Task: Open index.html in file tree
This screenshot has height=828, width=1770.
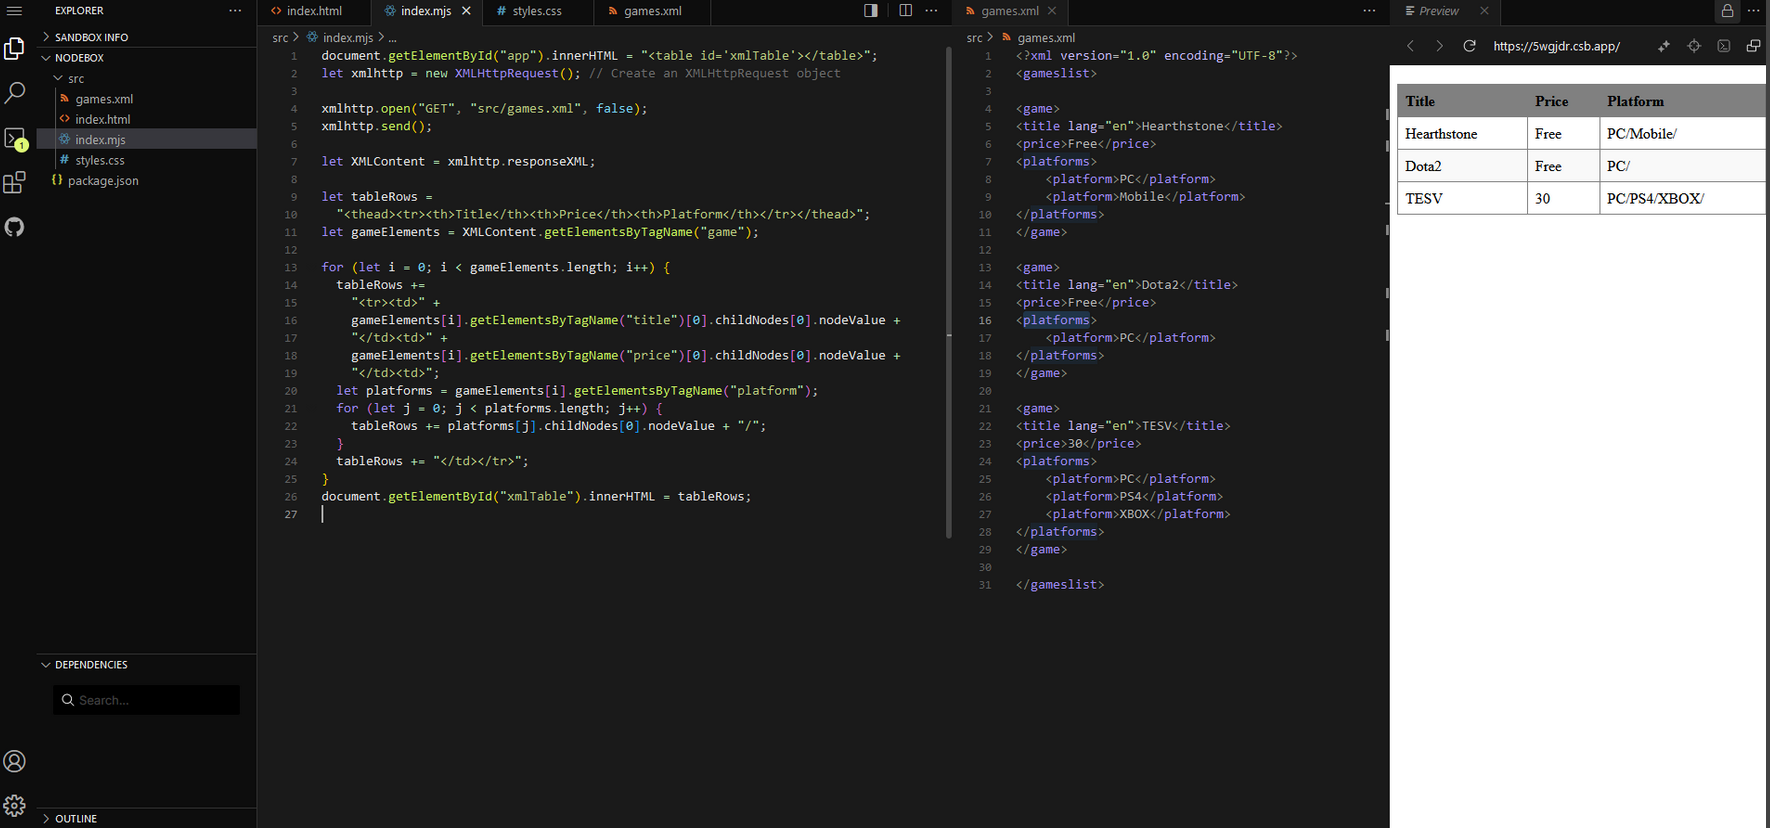Action: tap(146, 119)
